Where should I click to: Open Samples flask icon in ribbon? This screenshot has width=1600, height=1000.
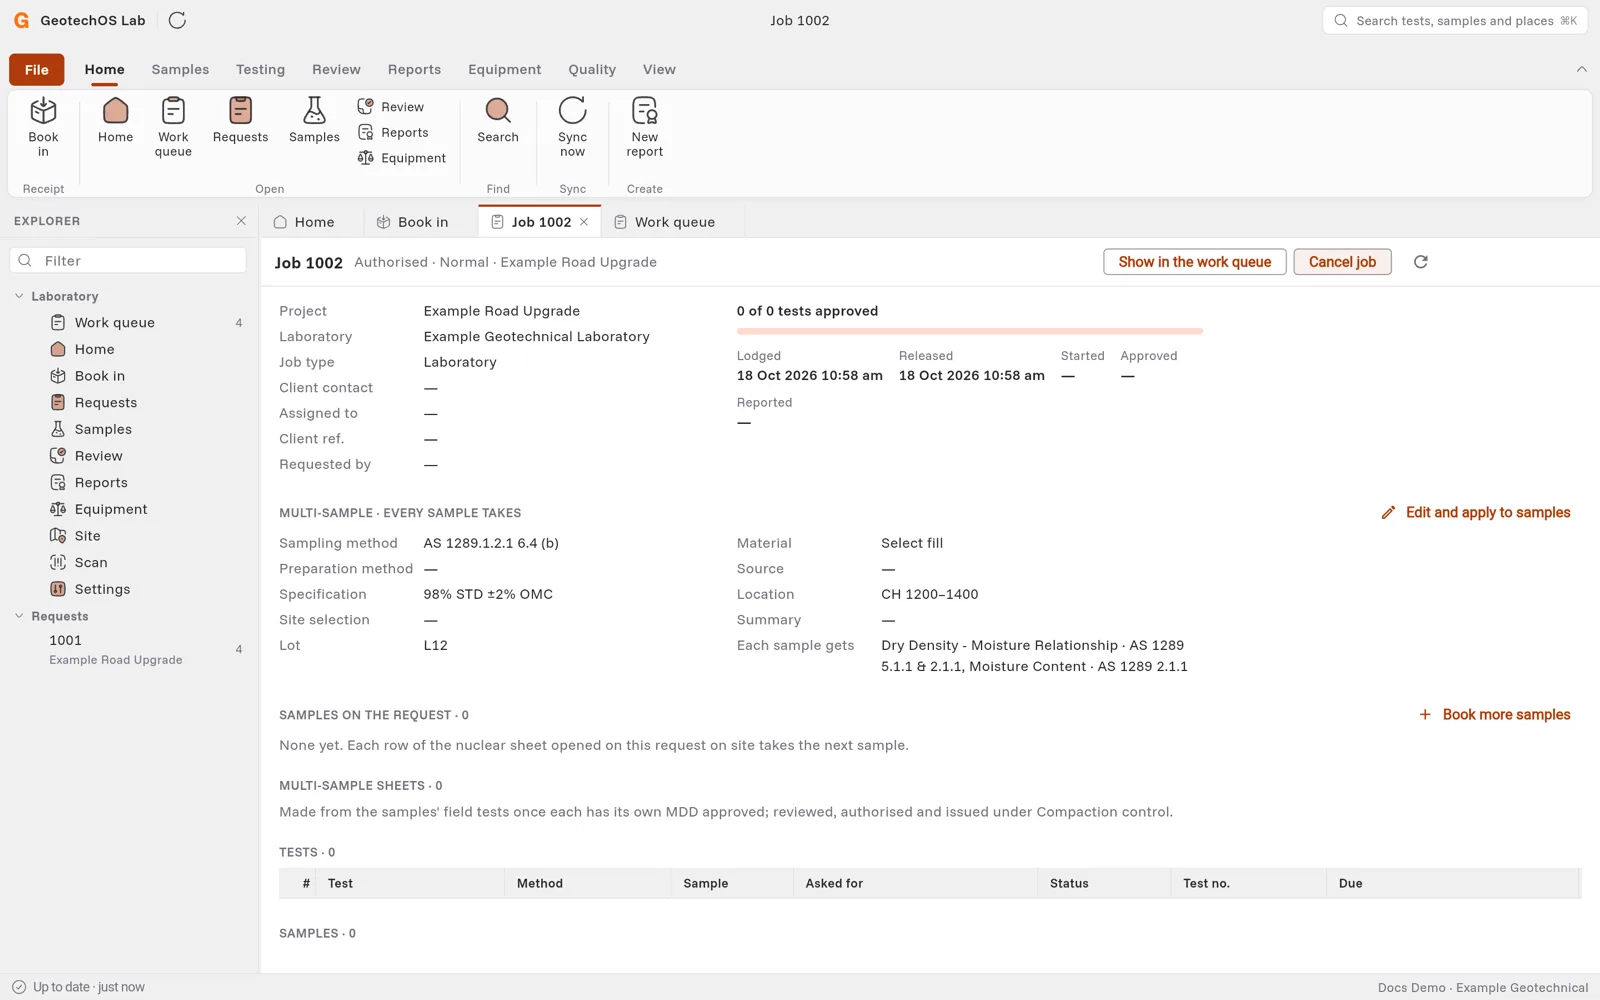click(314, 121)
